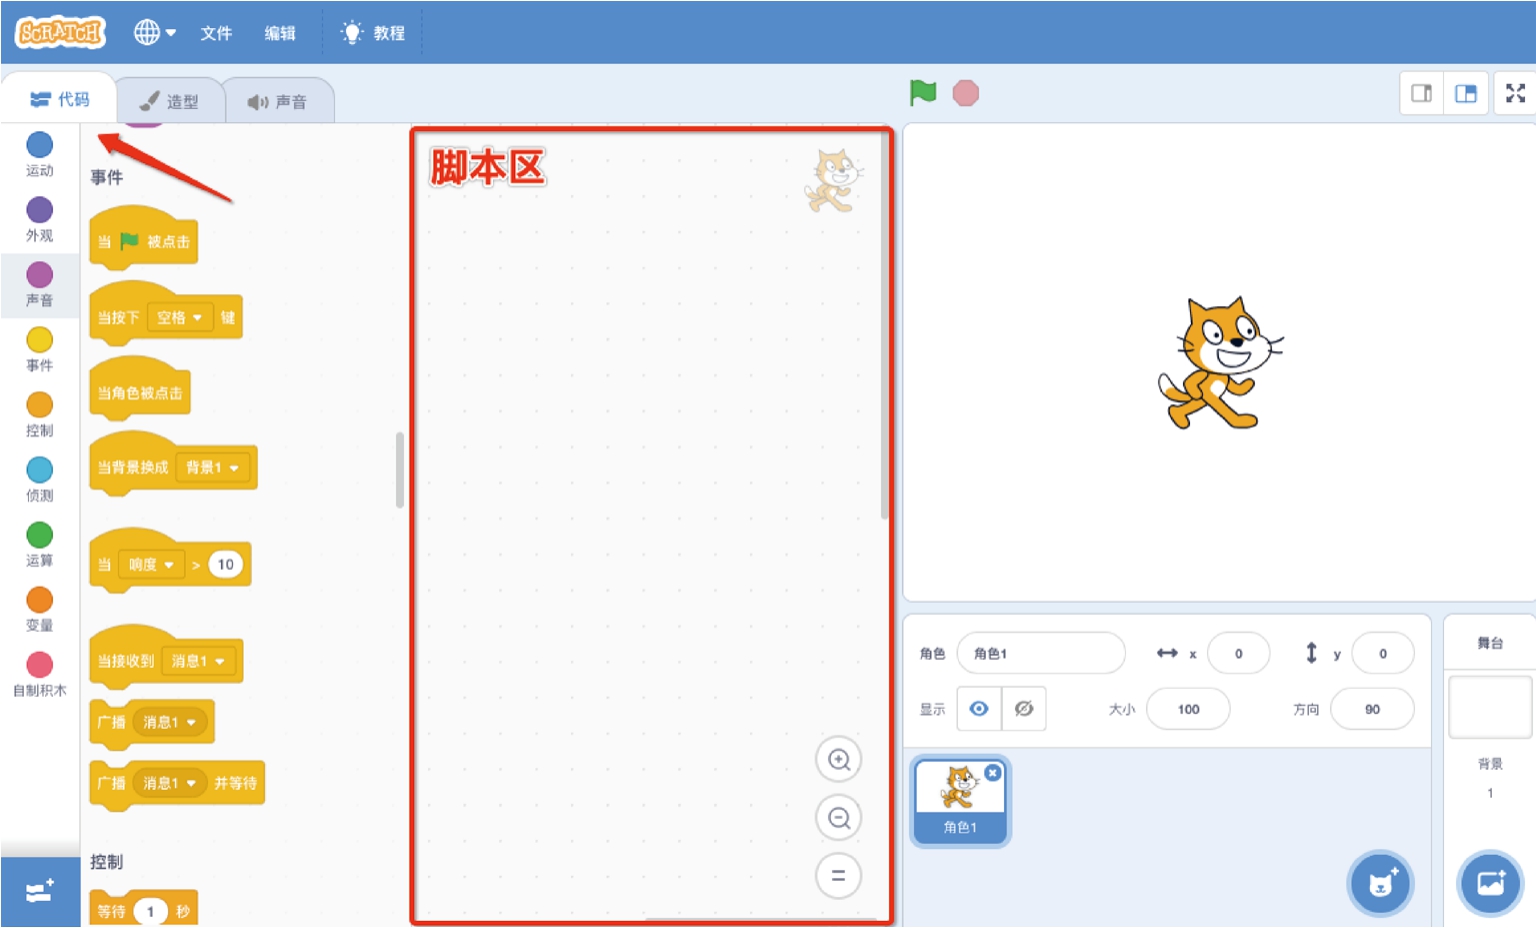Click the Scratch logo
Image resolution: width=1536 pixels, height=928 pixels.
60,32
